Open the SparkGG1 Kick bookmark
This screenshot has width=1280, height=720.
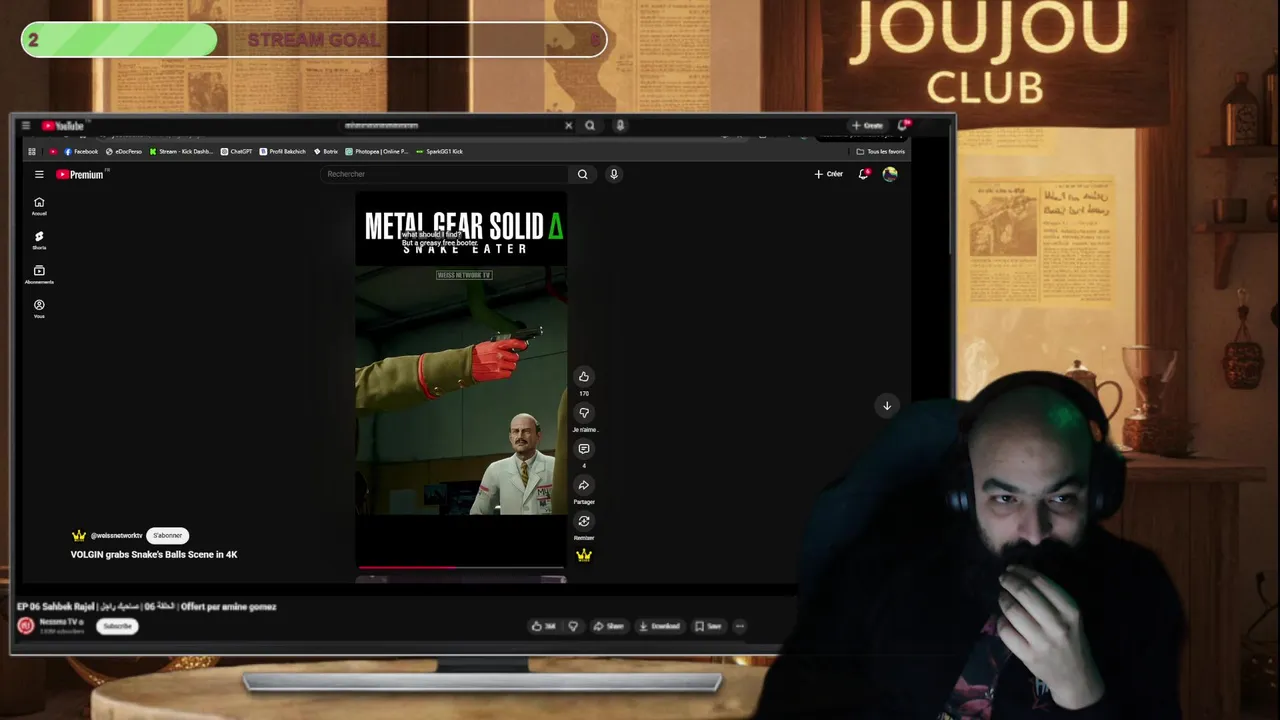[x=439, y=152]
